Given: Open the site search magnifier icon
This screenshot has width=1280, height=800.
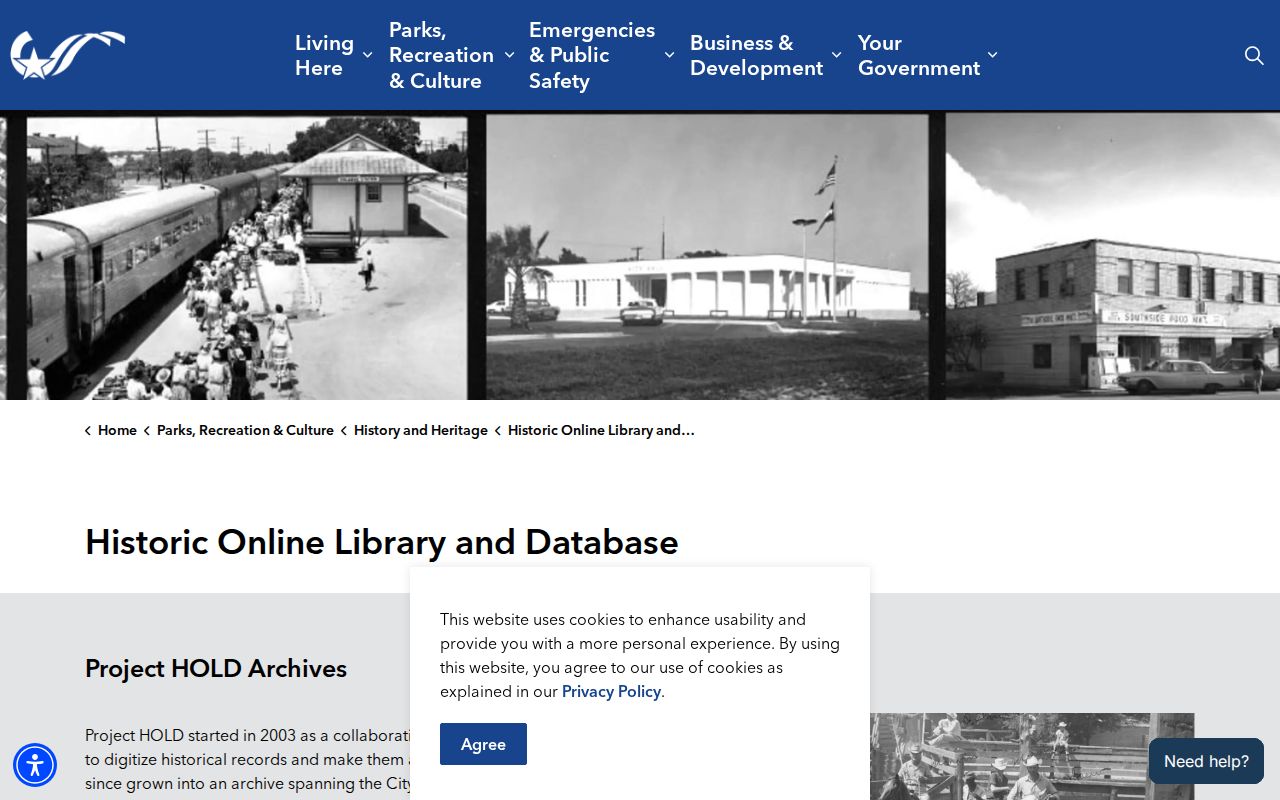Looking at the screenshot, I should tap(1254, 55).
